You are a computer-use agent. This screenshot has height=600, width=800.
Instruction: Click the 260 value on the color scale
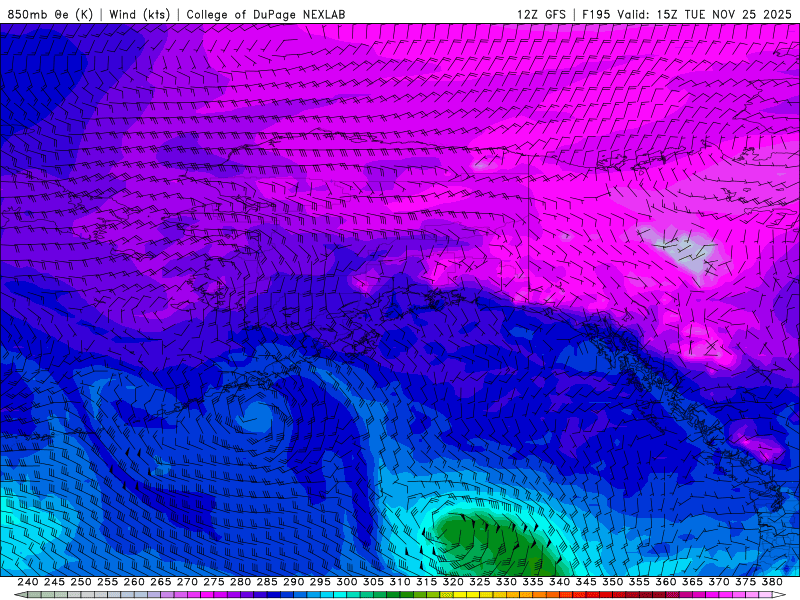tap(134, 582)
